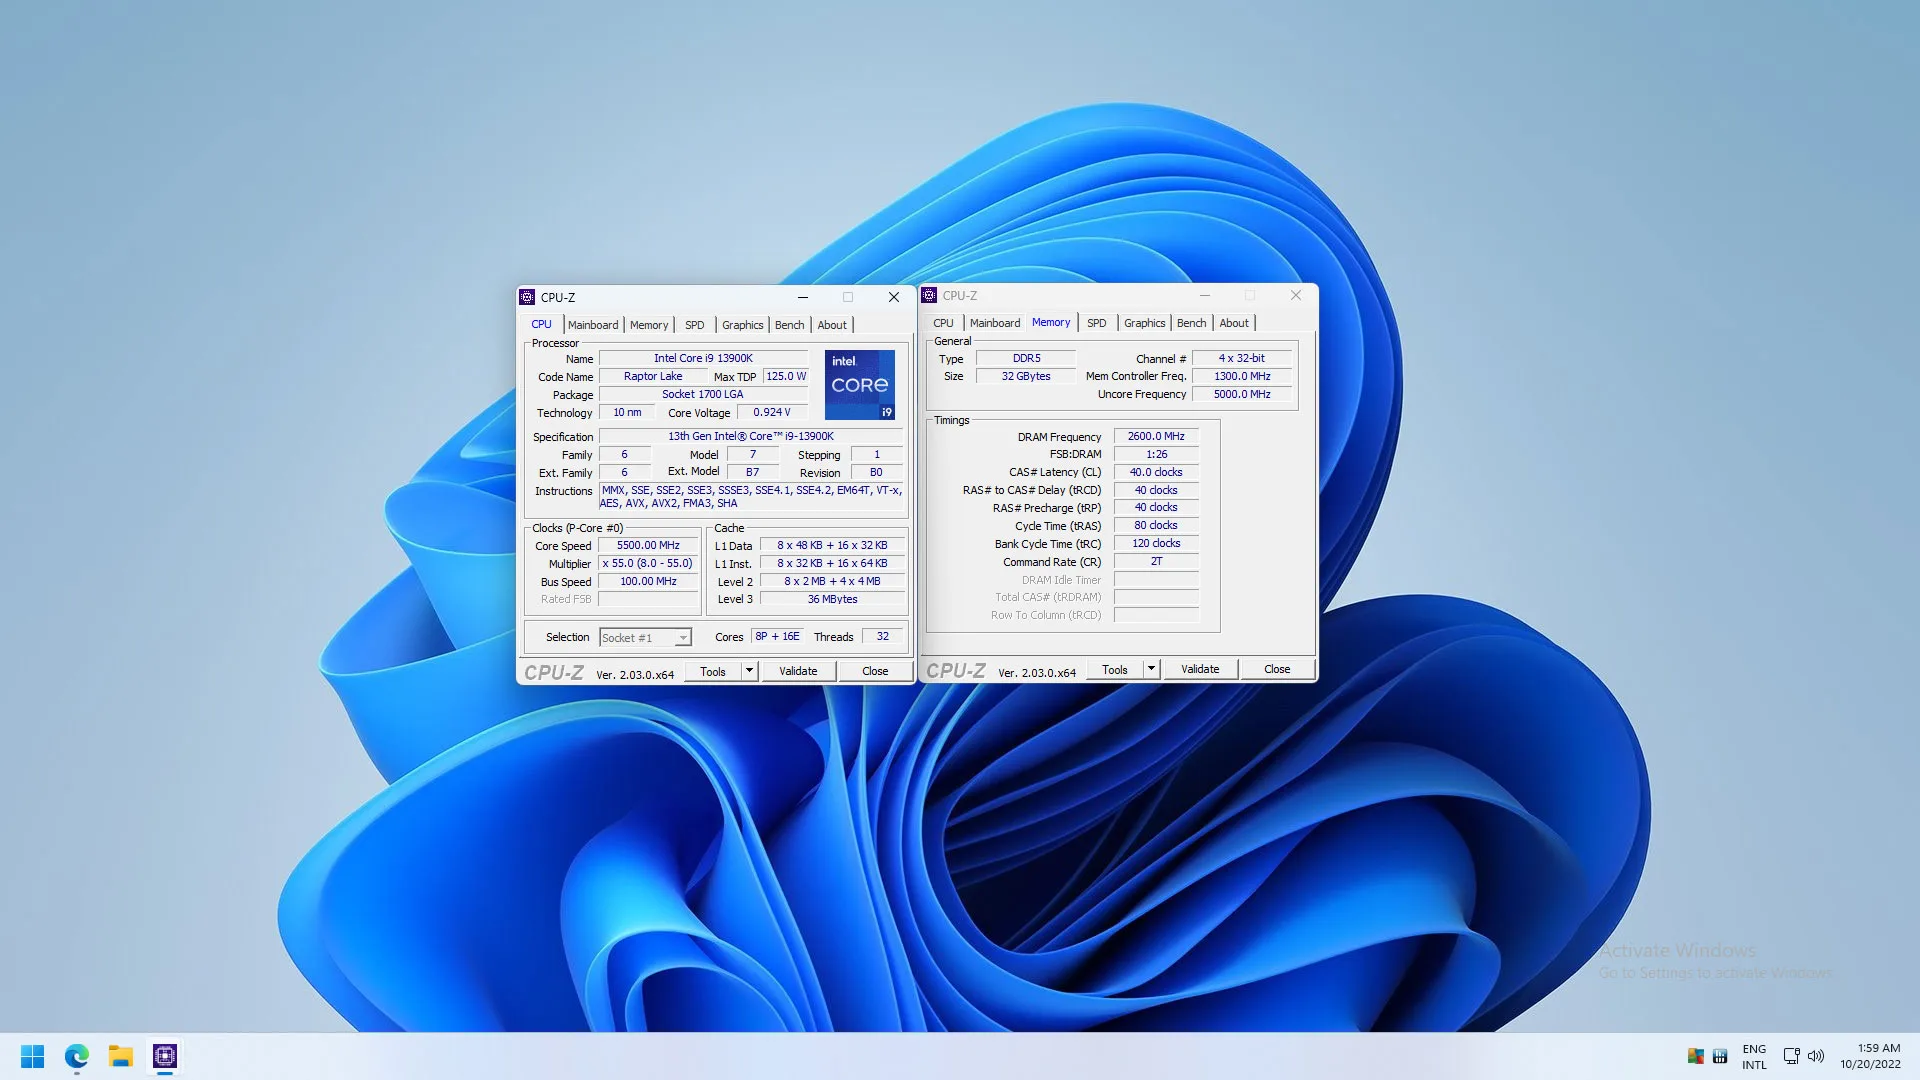Click the Bus Speed value 100.00 MHz
1920x1080 pixels.
point(648,582)
